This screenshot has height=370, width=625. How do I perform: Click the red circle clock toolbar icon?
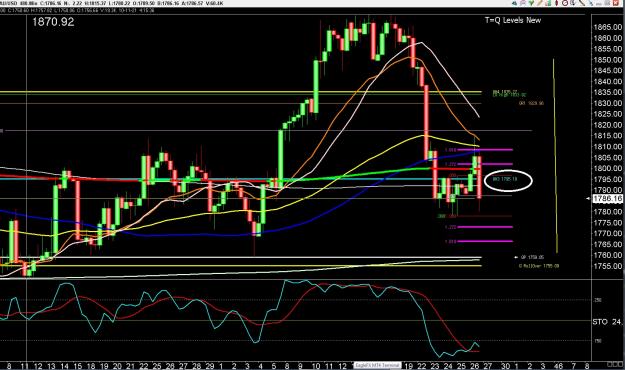[565, 3]
